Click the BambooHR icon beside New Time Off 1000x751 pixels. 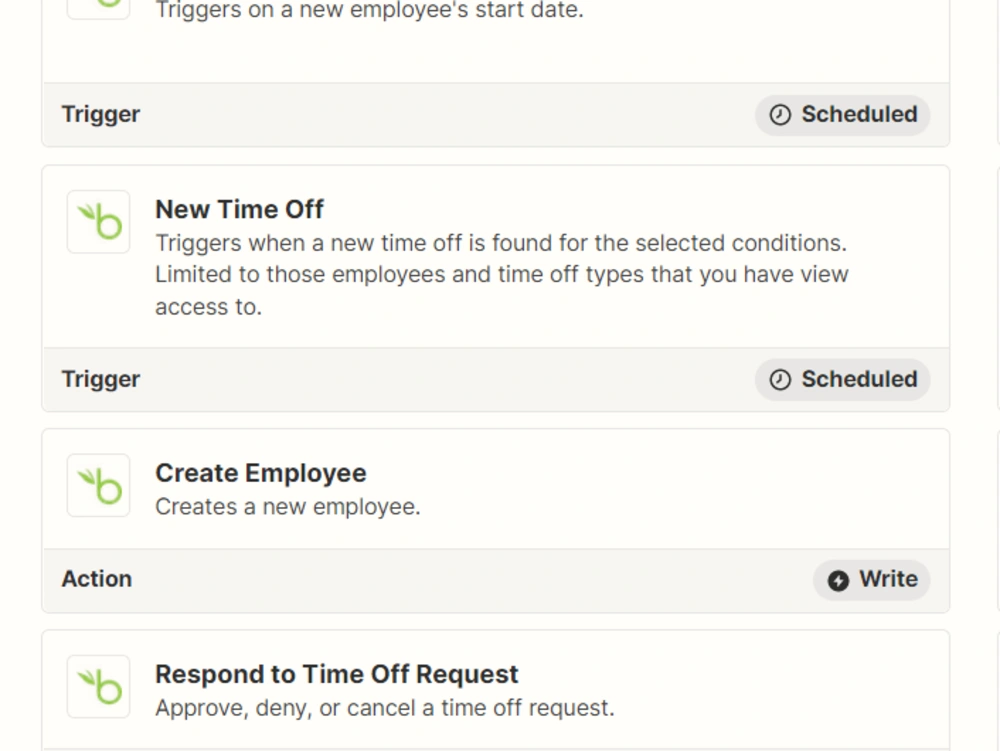[x=97, y=222]
